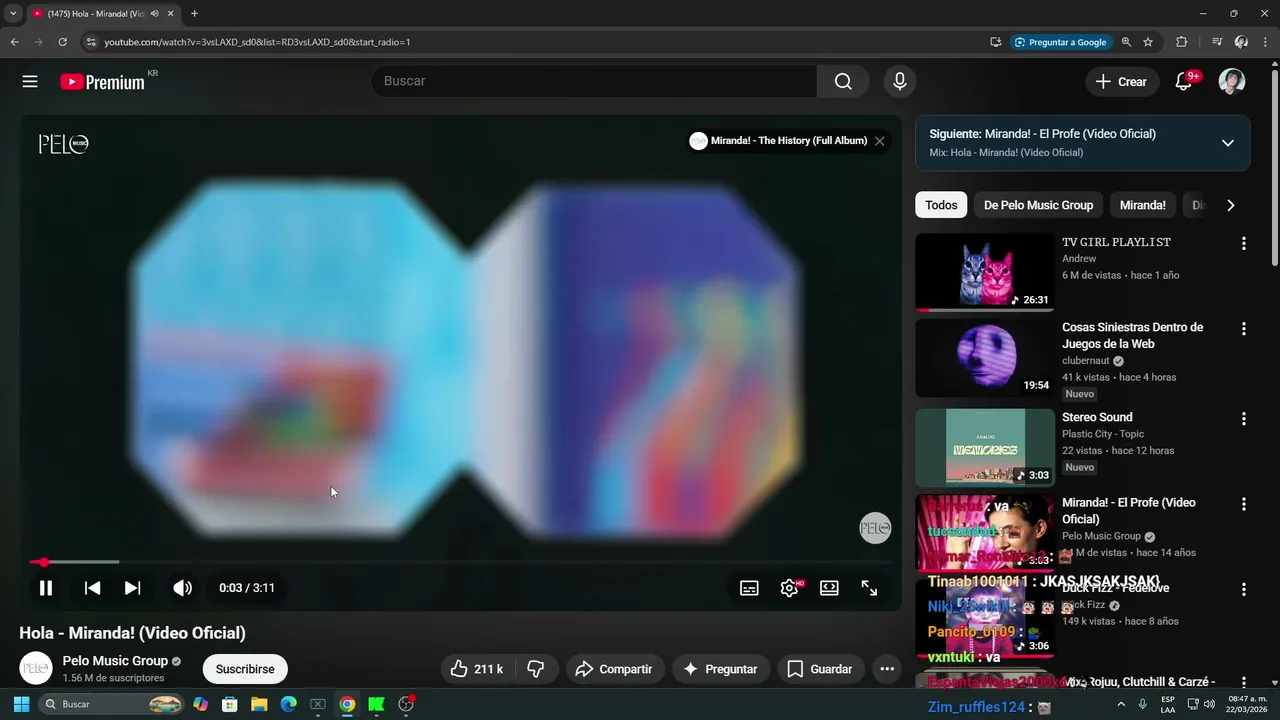Screen dimensions: 1280x720
Task: Open options for TV GIRL PLAYLIST
Action: (x=1244, y=244)
